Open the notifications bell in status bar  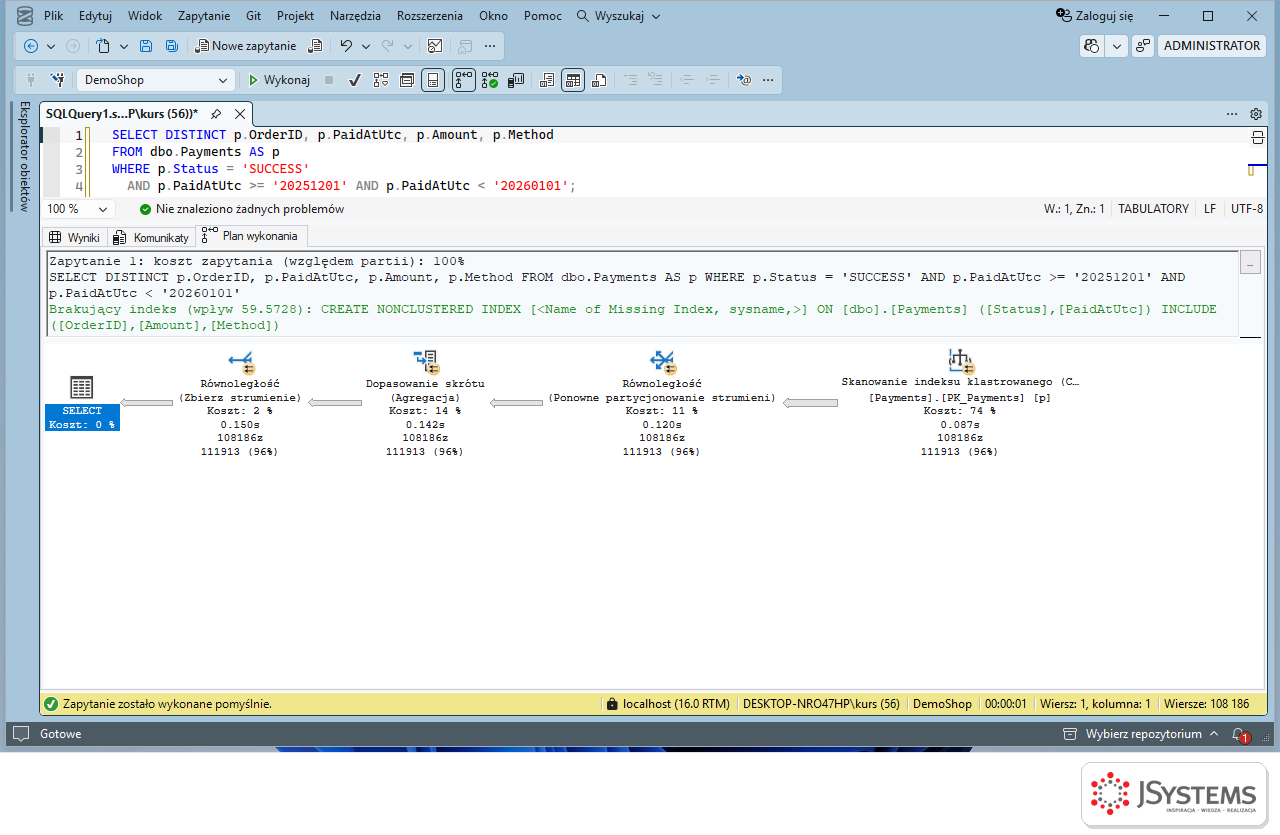click(x=1239, y=734)
